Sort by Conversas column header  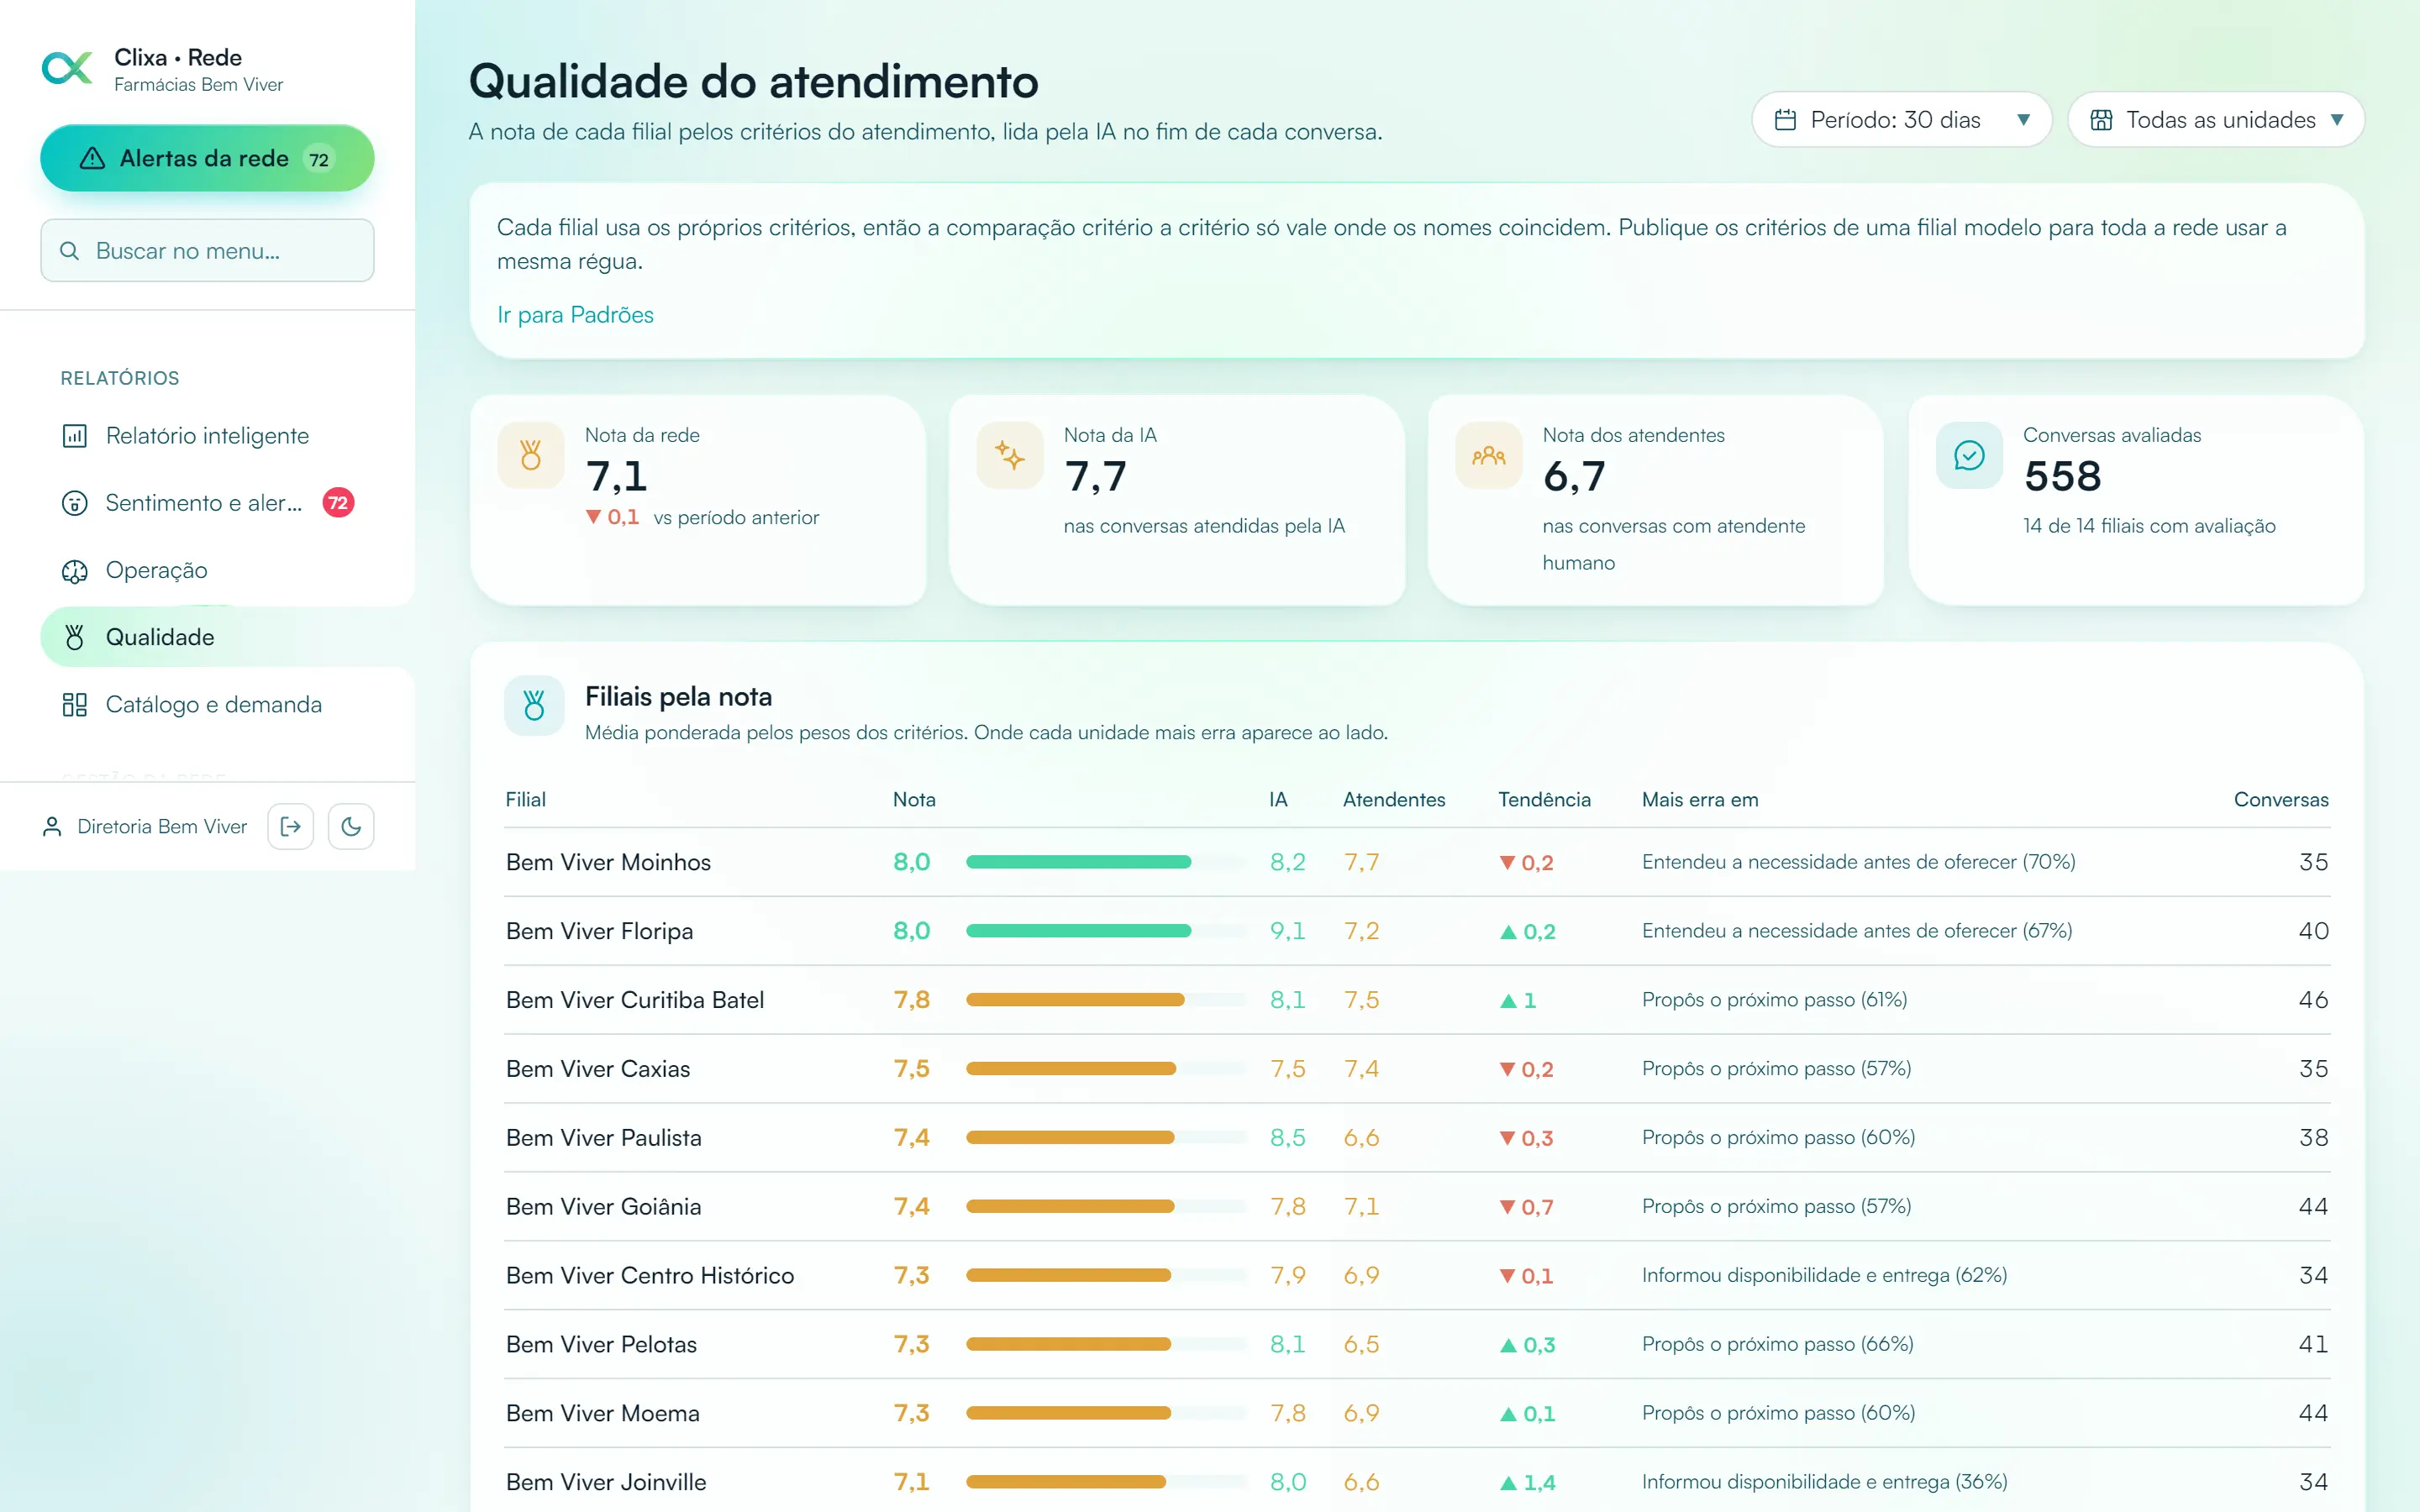(2281, 800)
